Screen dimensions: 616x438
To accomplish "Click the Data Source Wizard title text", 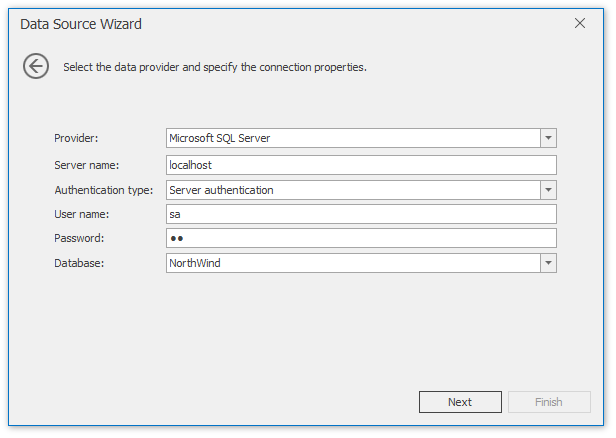I will pos(81,24).
